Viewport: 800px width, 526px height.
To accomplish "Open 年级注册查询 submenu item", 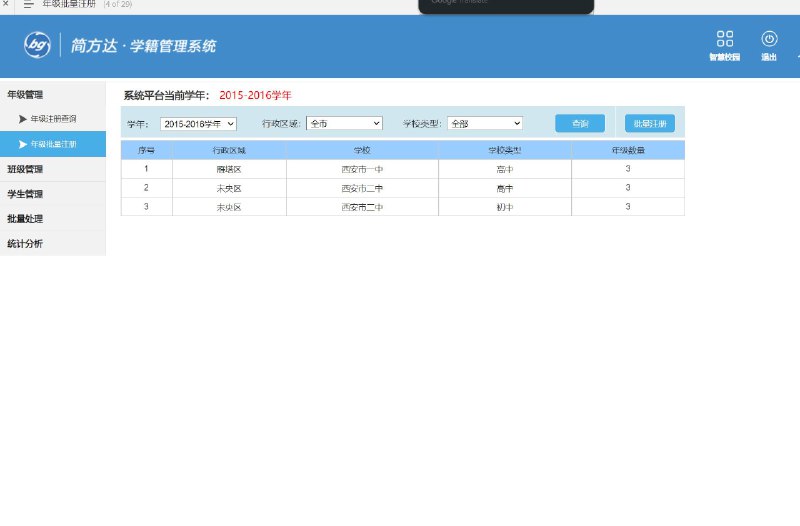I will 53,119.
